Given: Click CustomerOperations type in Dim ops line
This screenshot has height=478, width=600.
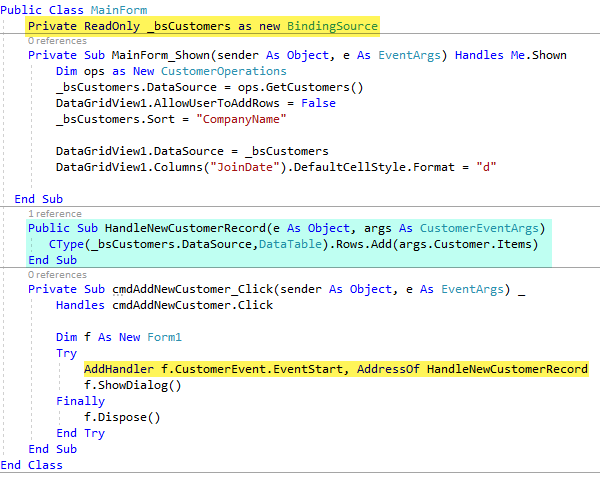Looking at the screenshot, I should (x=223, y=72).
